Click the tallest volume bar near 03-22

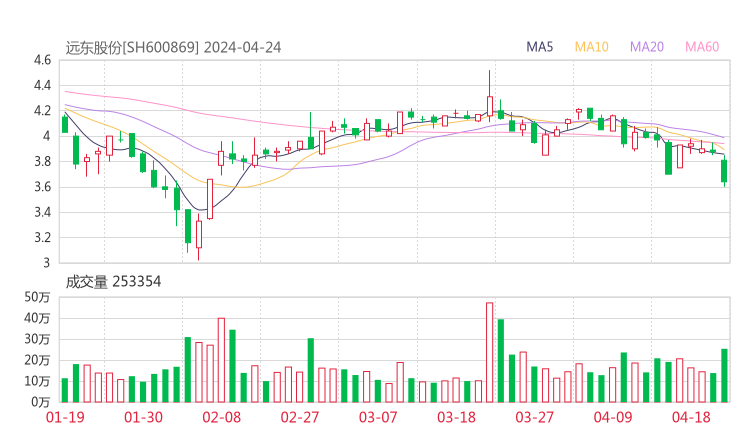point(489,352)
